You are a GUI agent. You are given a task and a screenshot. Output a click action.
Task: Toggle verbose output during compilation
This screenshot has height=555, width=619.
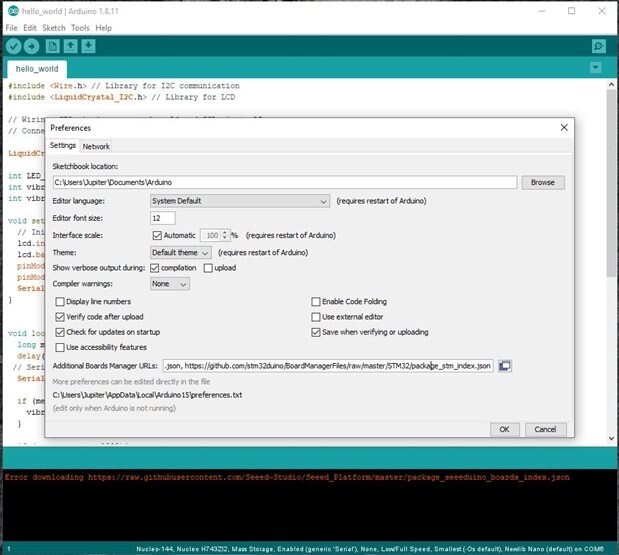[x=154, y=268]
